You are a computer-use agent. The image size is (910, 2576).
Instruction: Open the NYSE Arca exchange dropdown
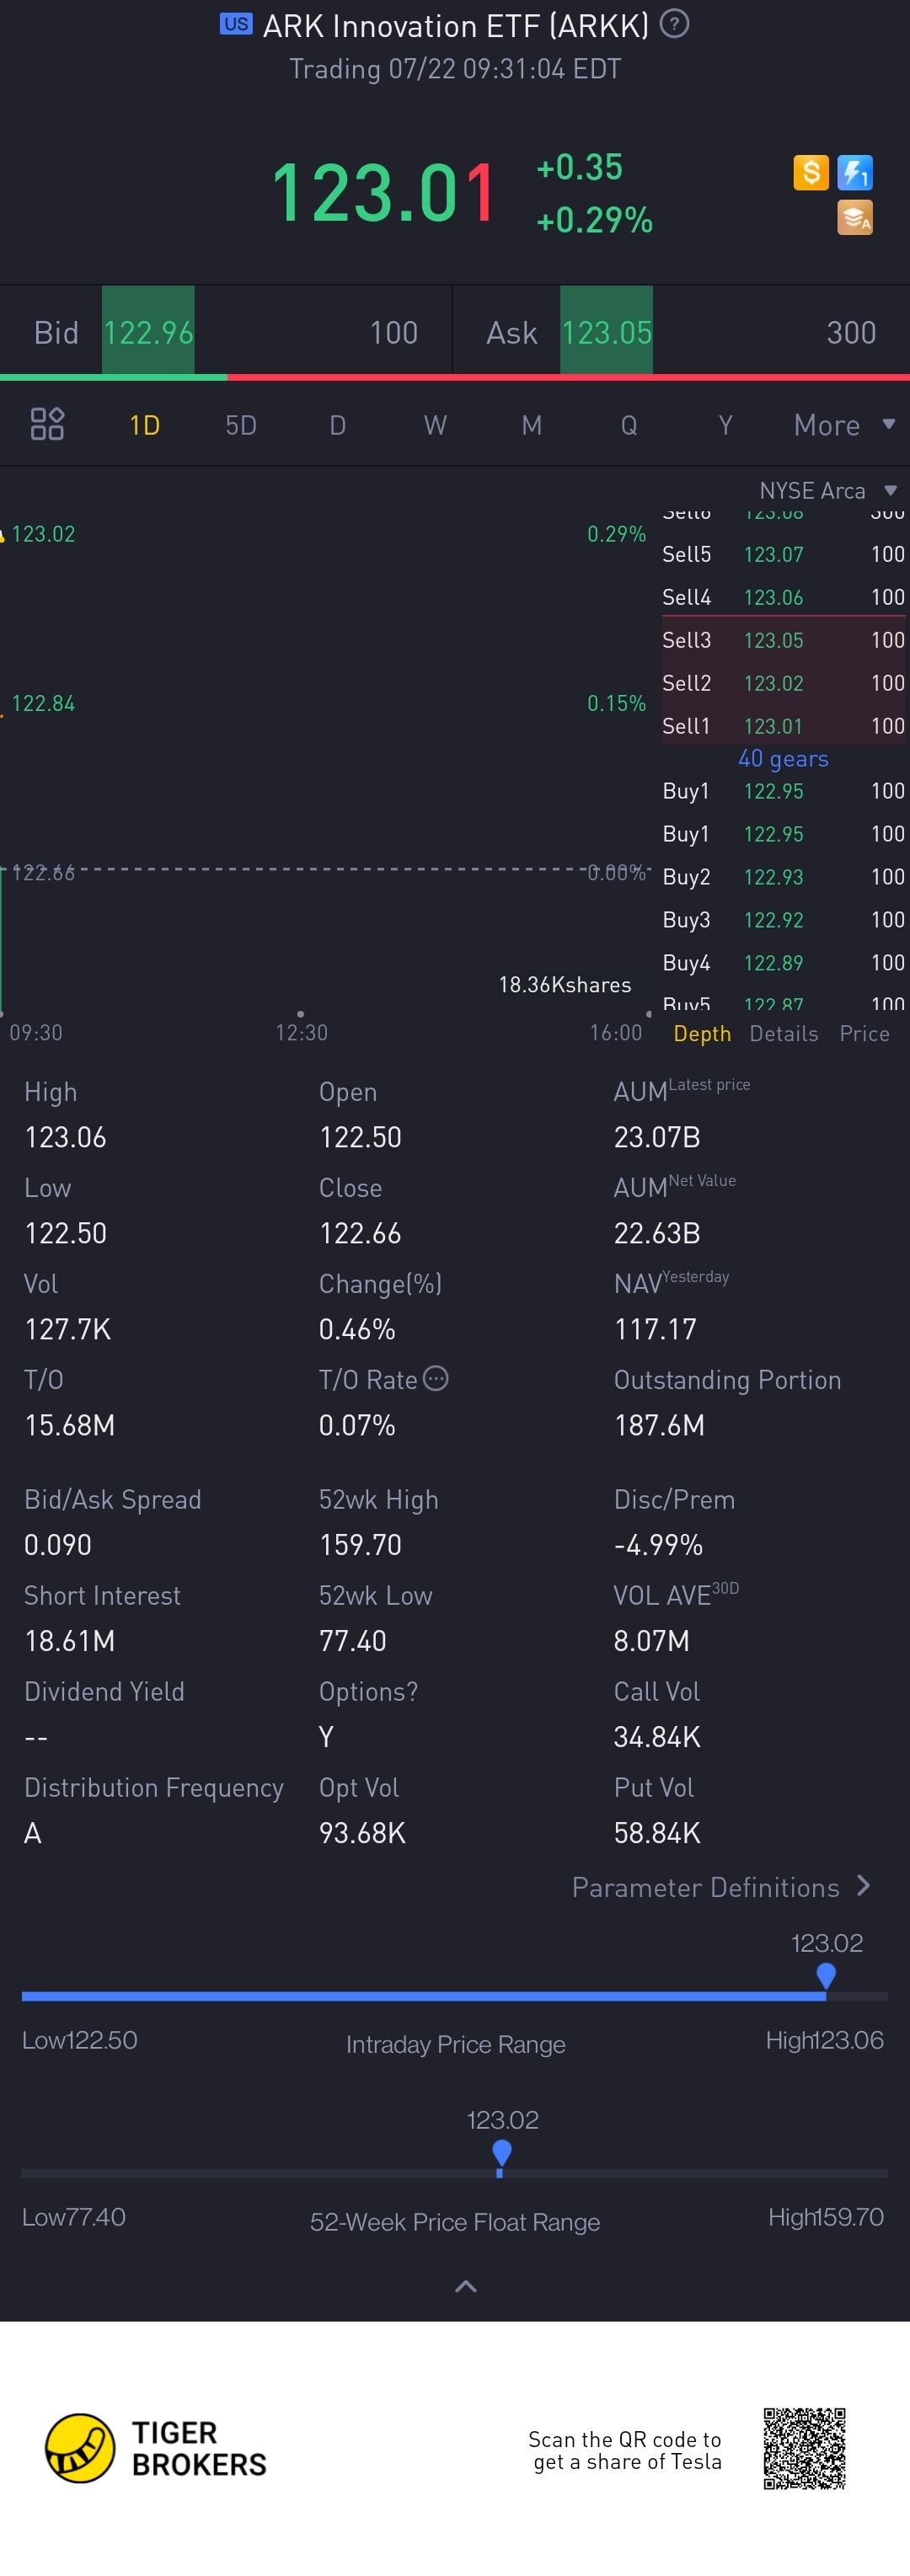pos(828,490)
